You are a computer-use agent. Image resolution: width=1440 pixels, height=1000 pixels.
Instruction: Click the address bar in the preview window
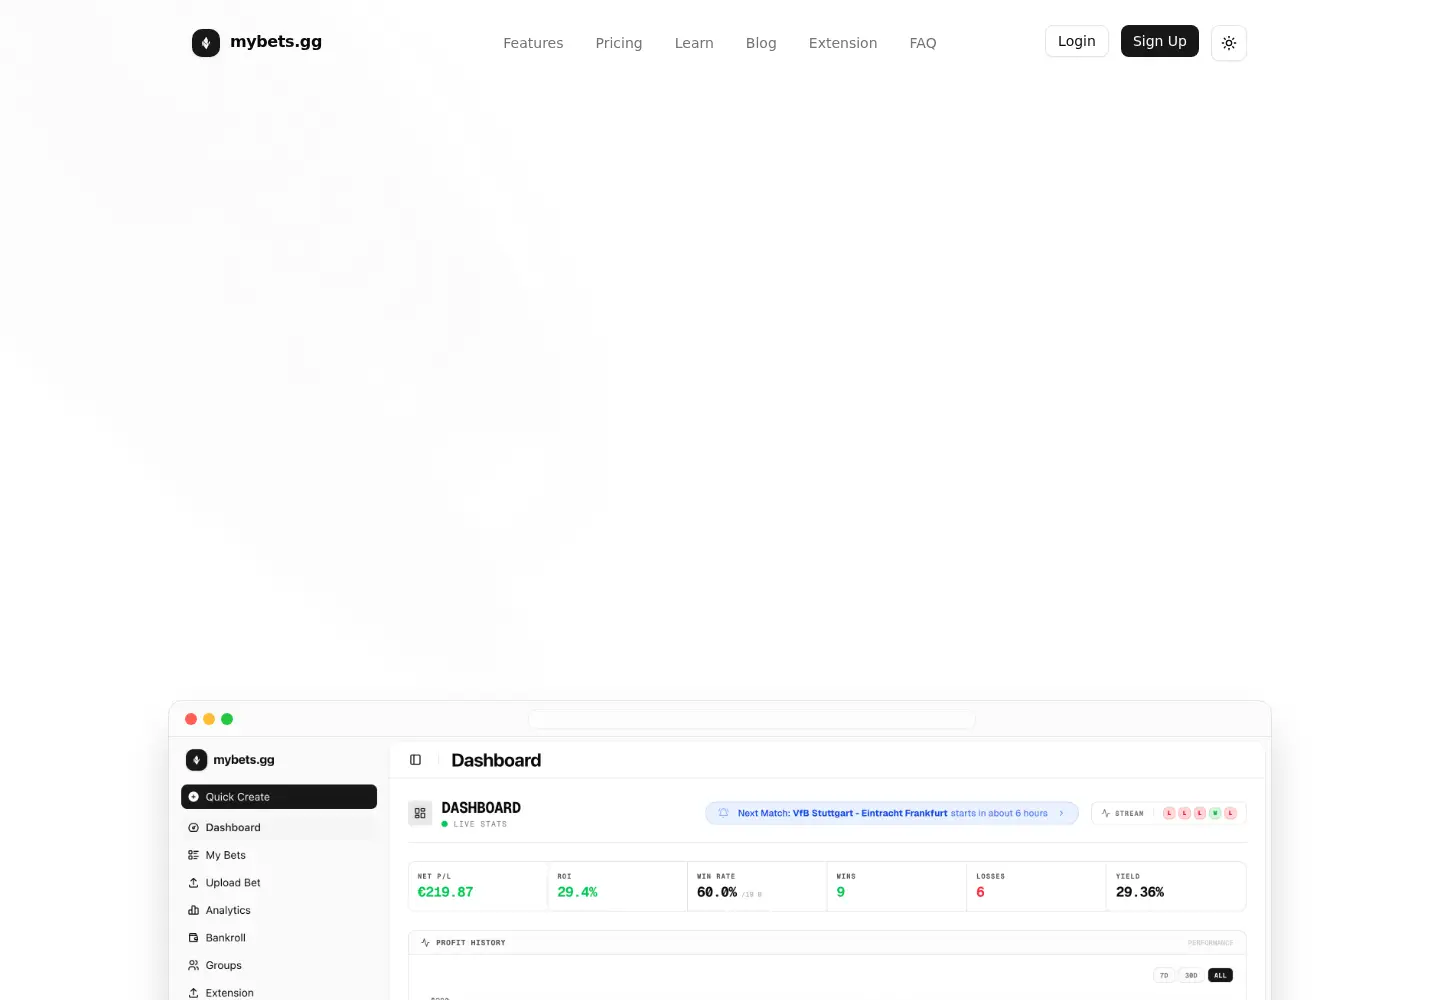tap(752, 719)
